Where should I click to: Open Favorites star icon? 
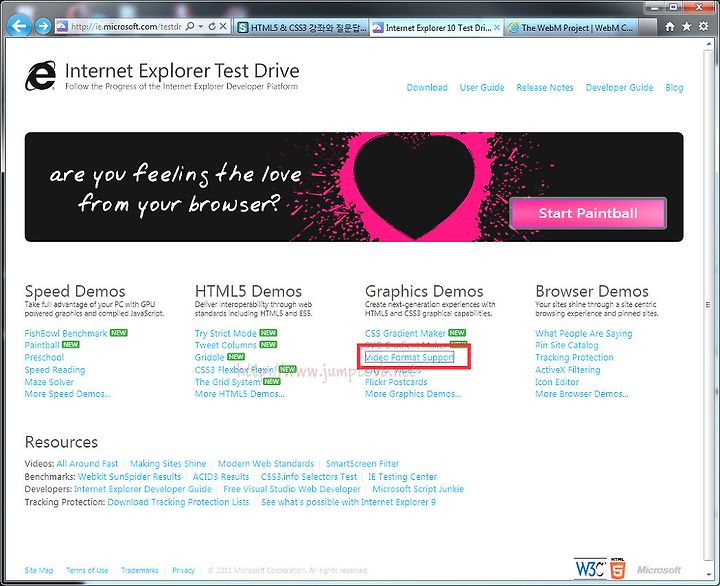coord(686,27)
